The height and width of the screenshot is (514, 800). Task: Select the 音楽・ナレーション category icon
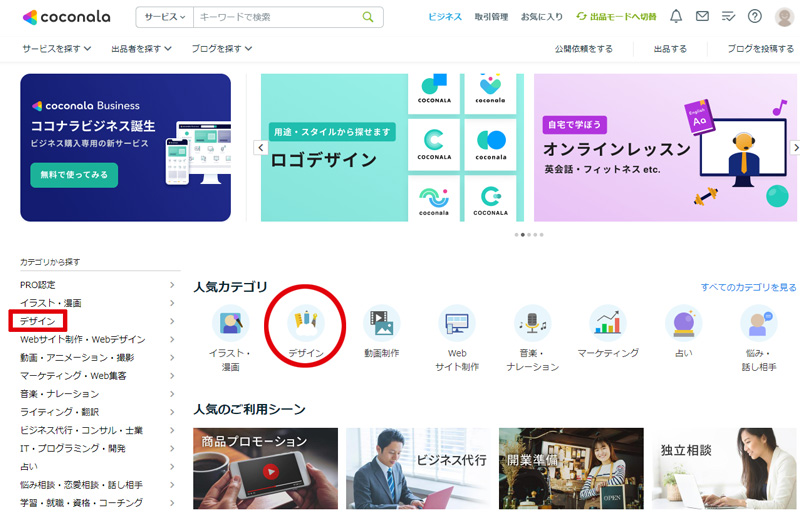(x=532, y=323)
